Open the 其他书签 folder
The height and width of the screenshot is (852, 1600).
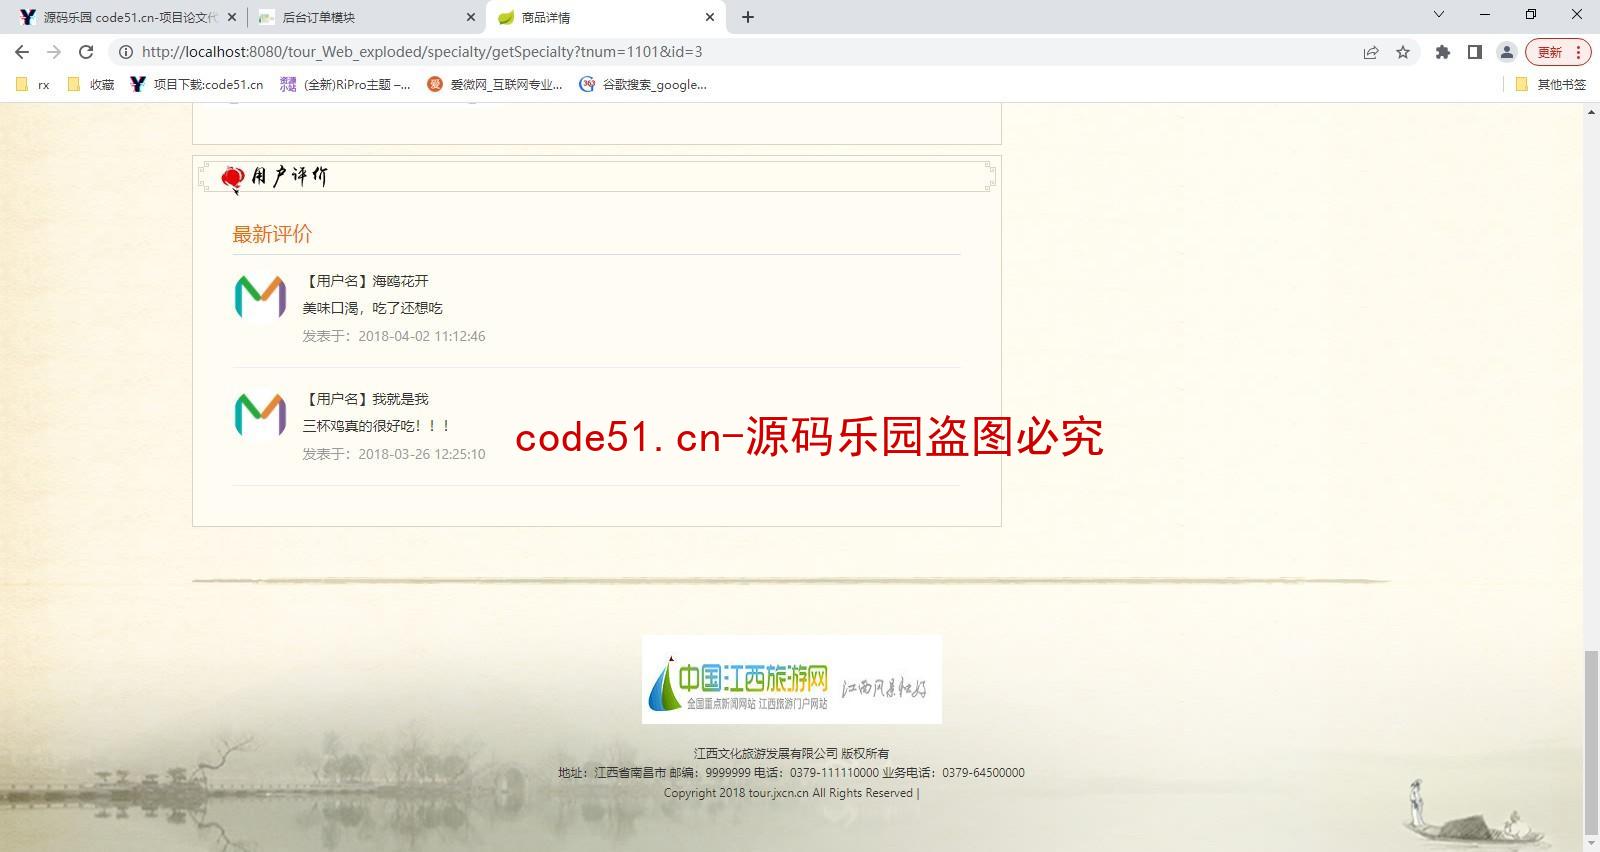[x=1551, y=85]
